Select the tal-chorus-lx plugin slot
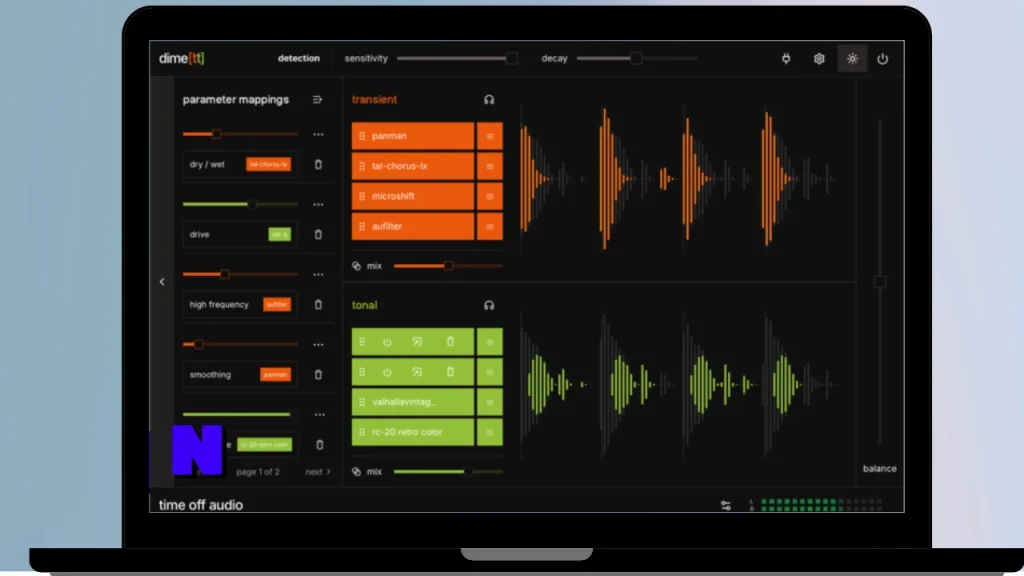Image resolution: width=1024 pixels, height=576 pixels. pos(413,166)
